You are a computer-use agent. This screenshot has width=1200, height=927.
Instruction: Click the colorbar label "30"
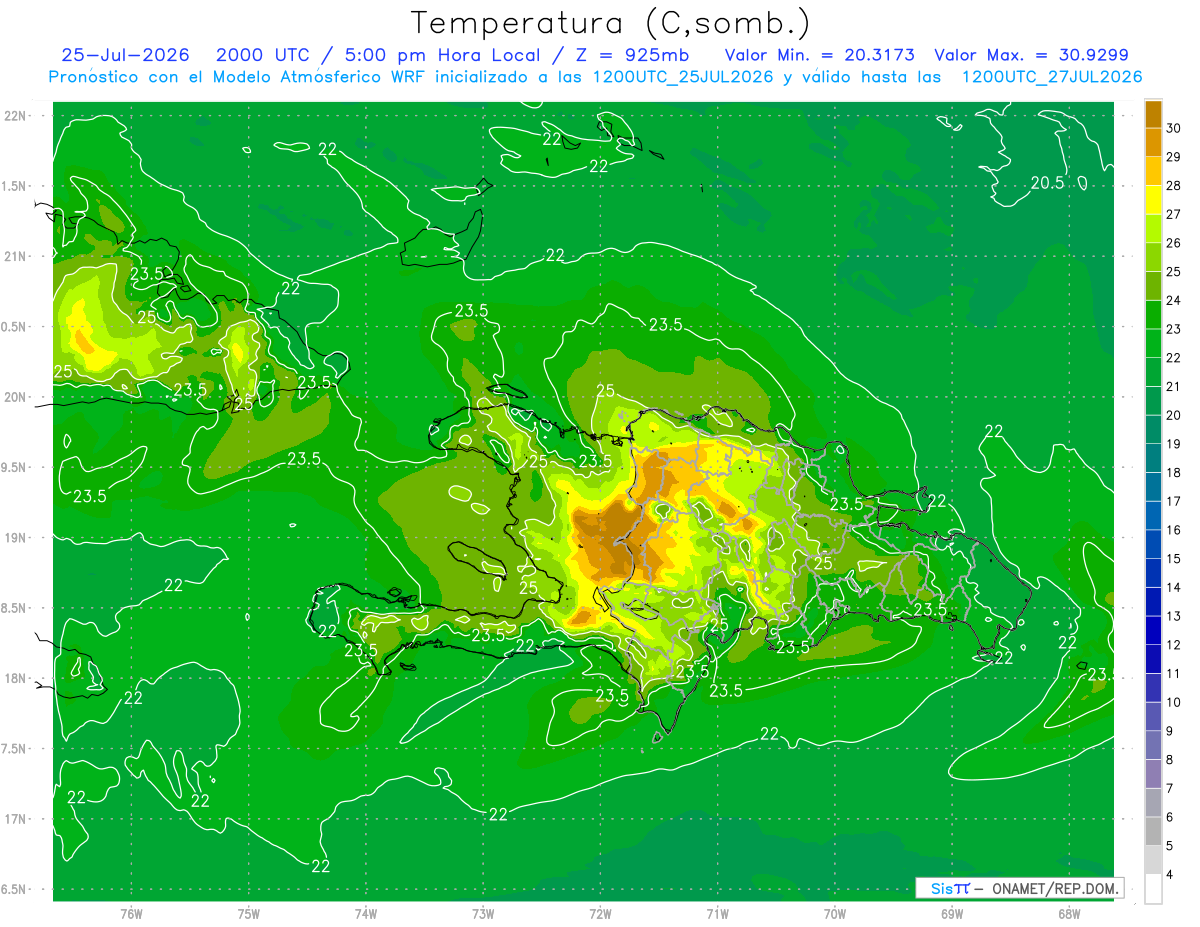1174,128
